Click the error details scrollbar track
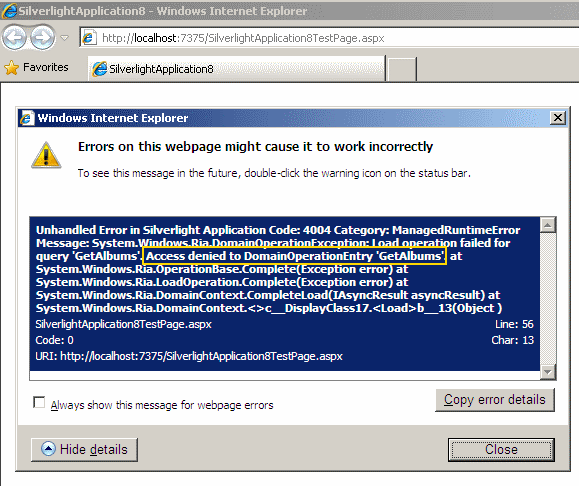Screen dimensions: 579x486 [548, 298]
